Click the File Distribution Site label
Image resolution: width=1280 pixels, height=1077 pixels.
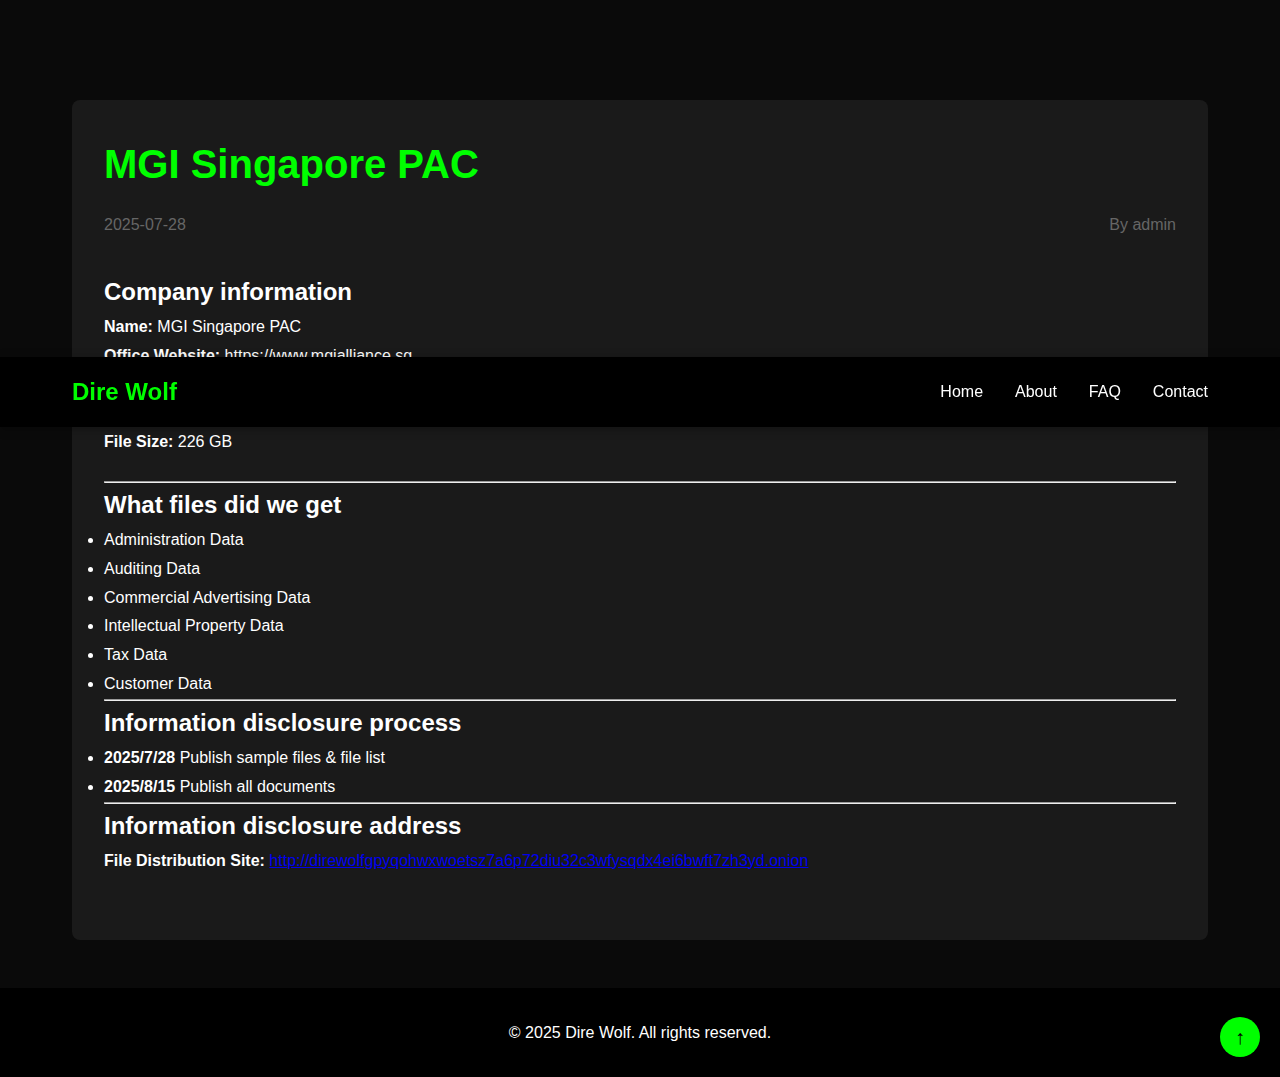pyautogui.click(x=184, y=861)
